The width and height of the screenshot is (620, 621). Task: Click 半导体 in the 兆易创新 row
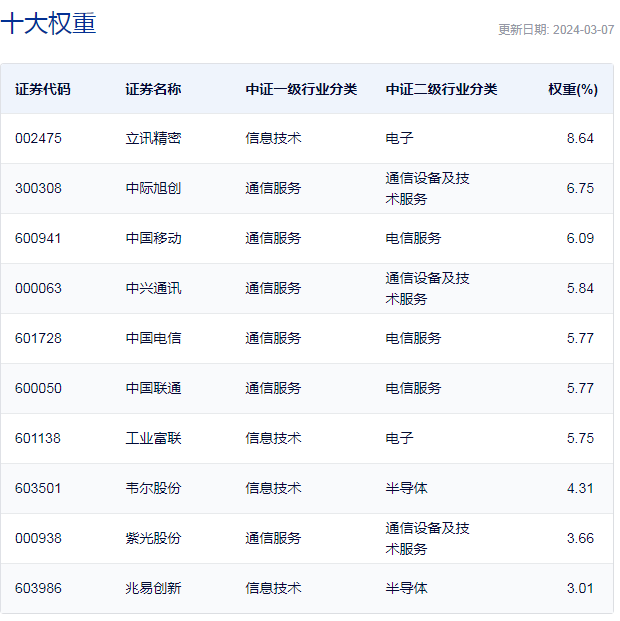[406, 588]
